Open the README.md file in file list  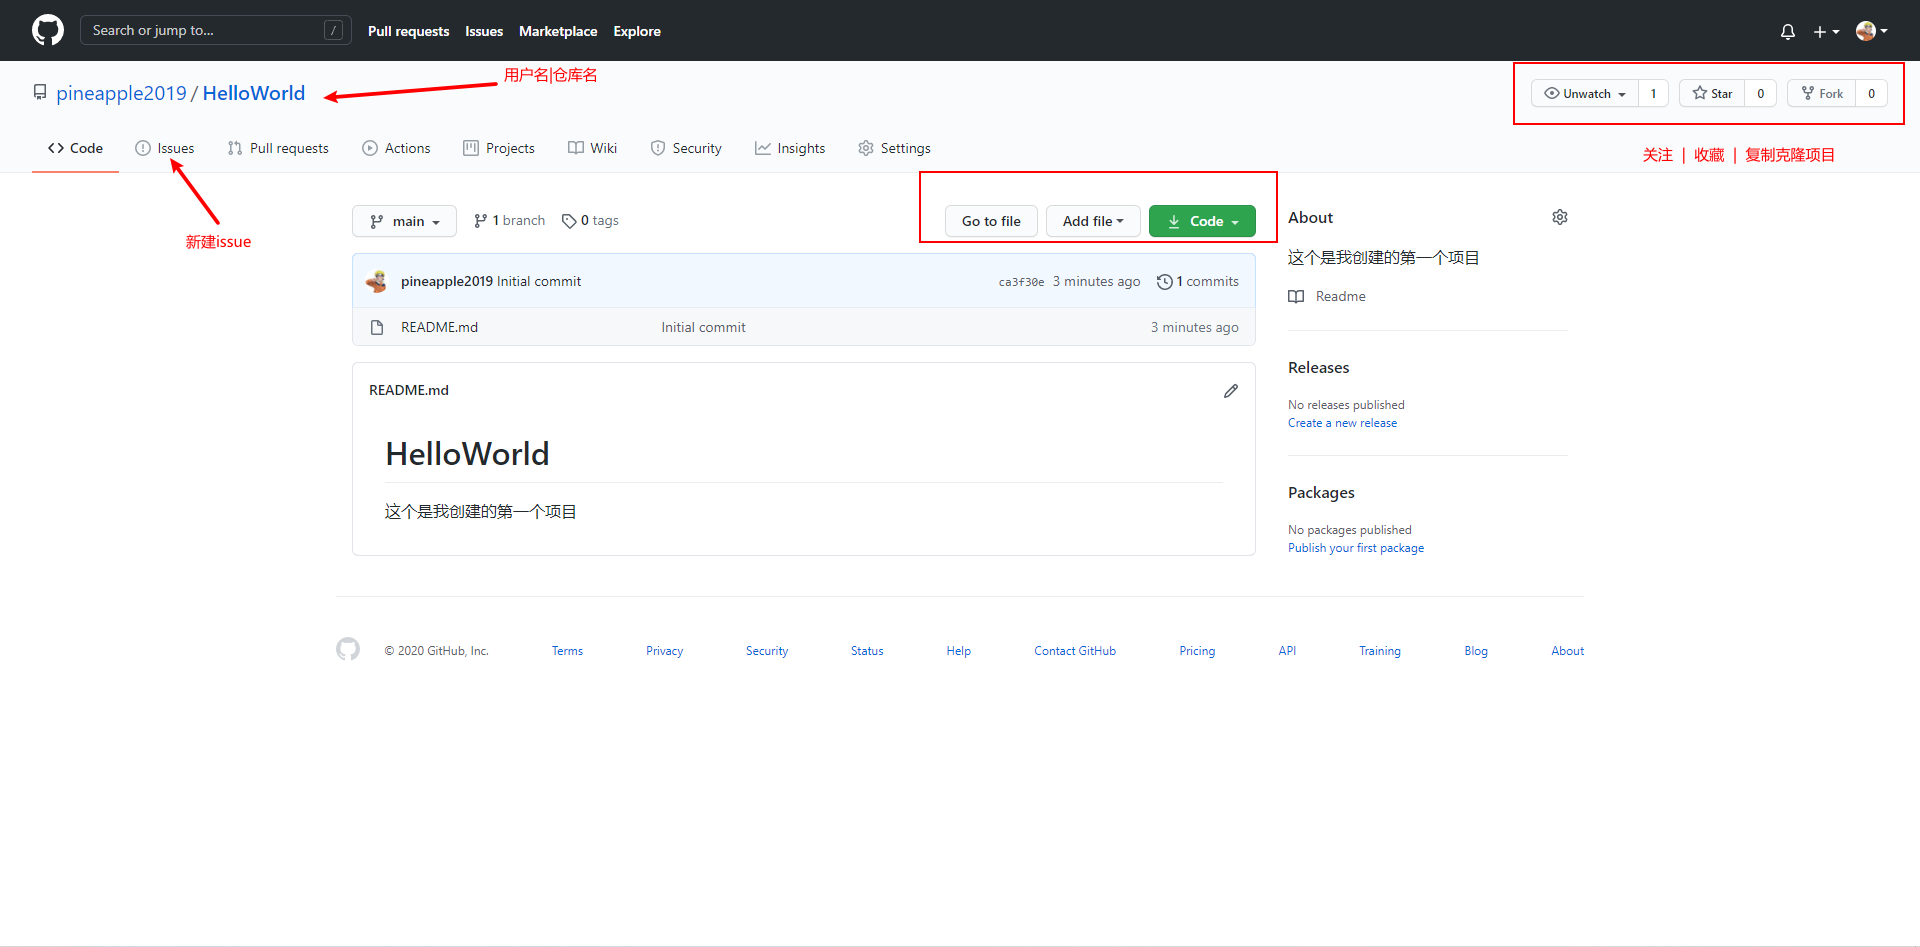point(439,327)
